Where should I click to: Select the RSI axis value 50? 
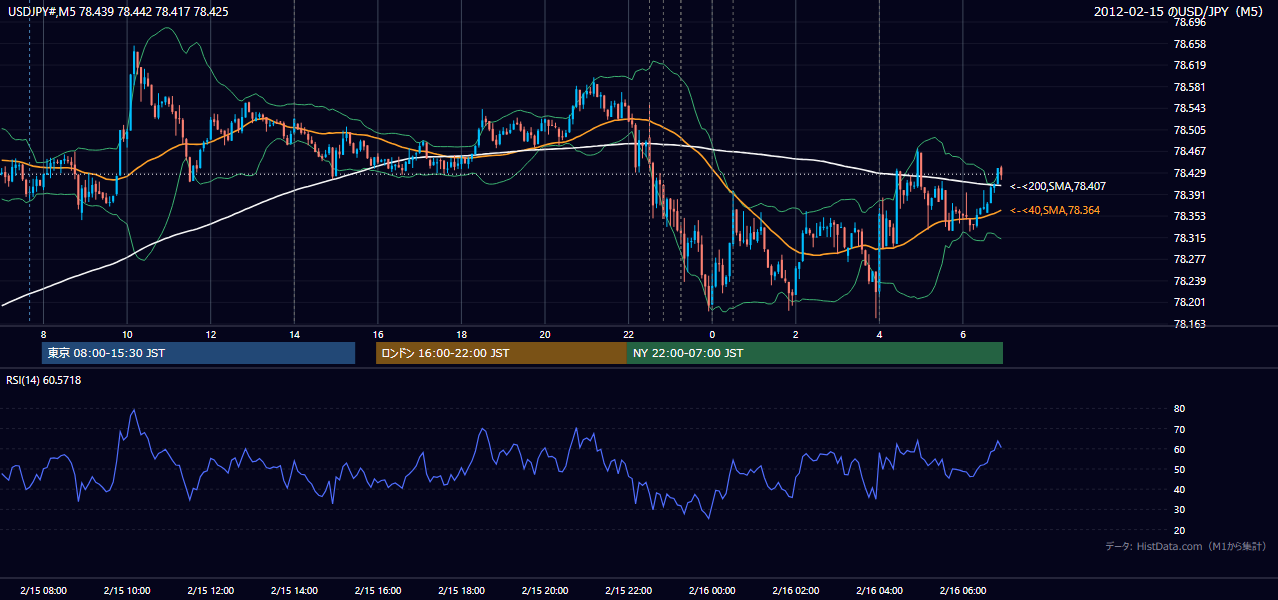pyautogui.click(x=1179, y=469)
